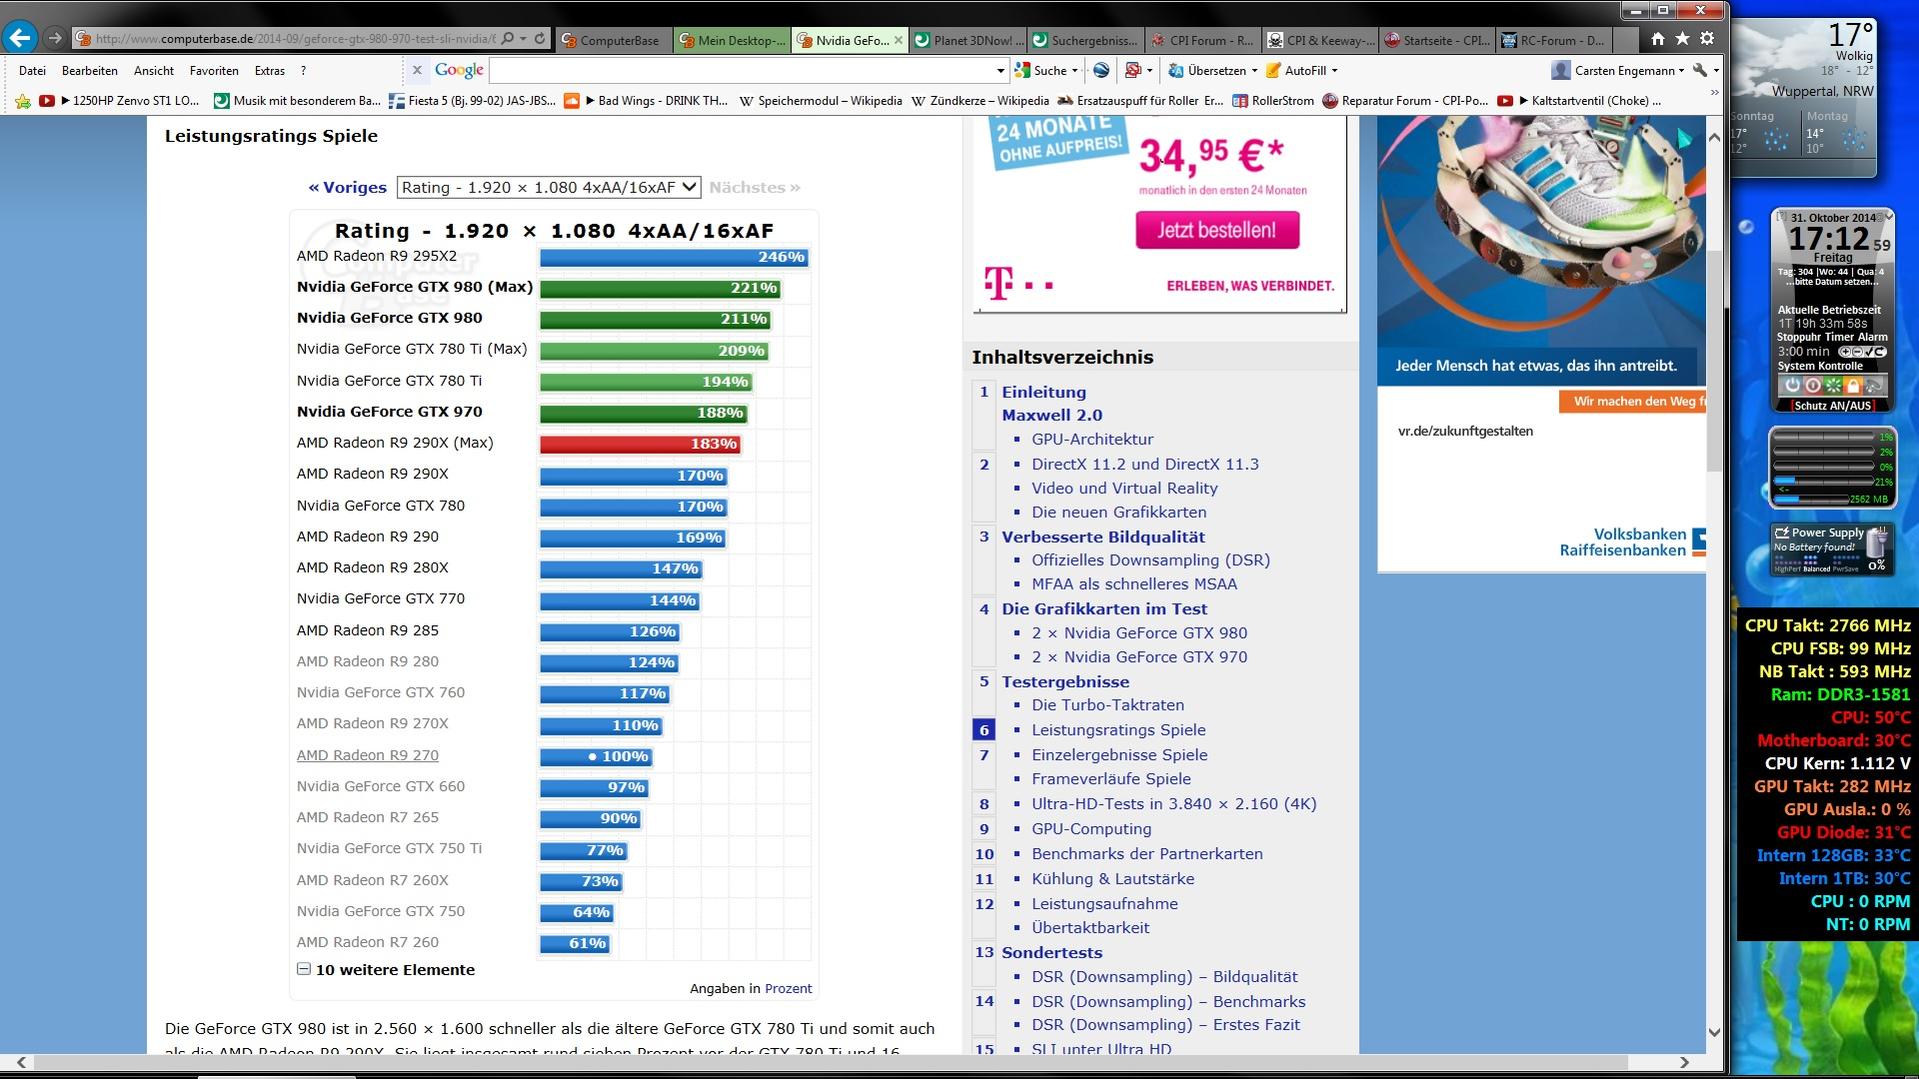This screenshot has height=1079, width=1919.
Task: Open the favorites star icon beside home
Action: (1682, 39)
